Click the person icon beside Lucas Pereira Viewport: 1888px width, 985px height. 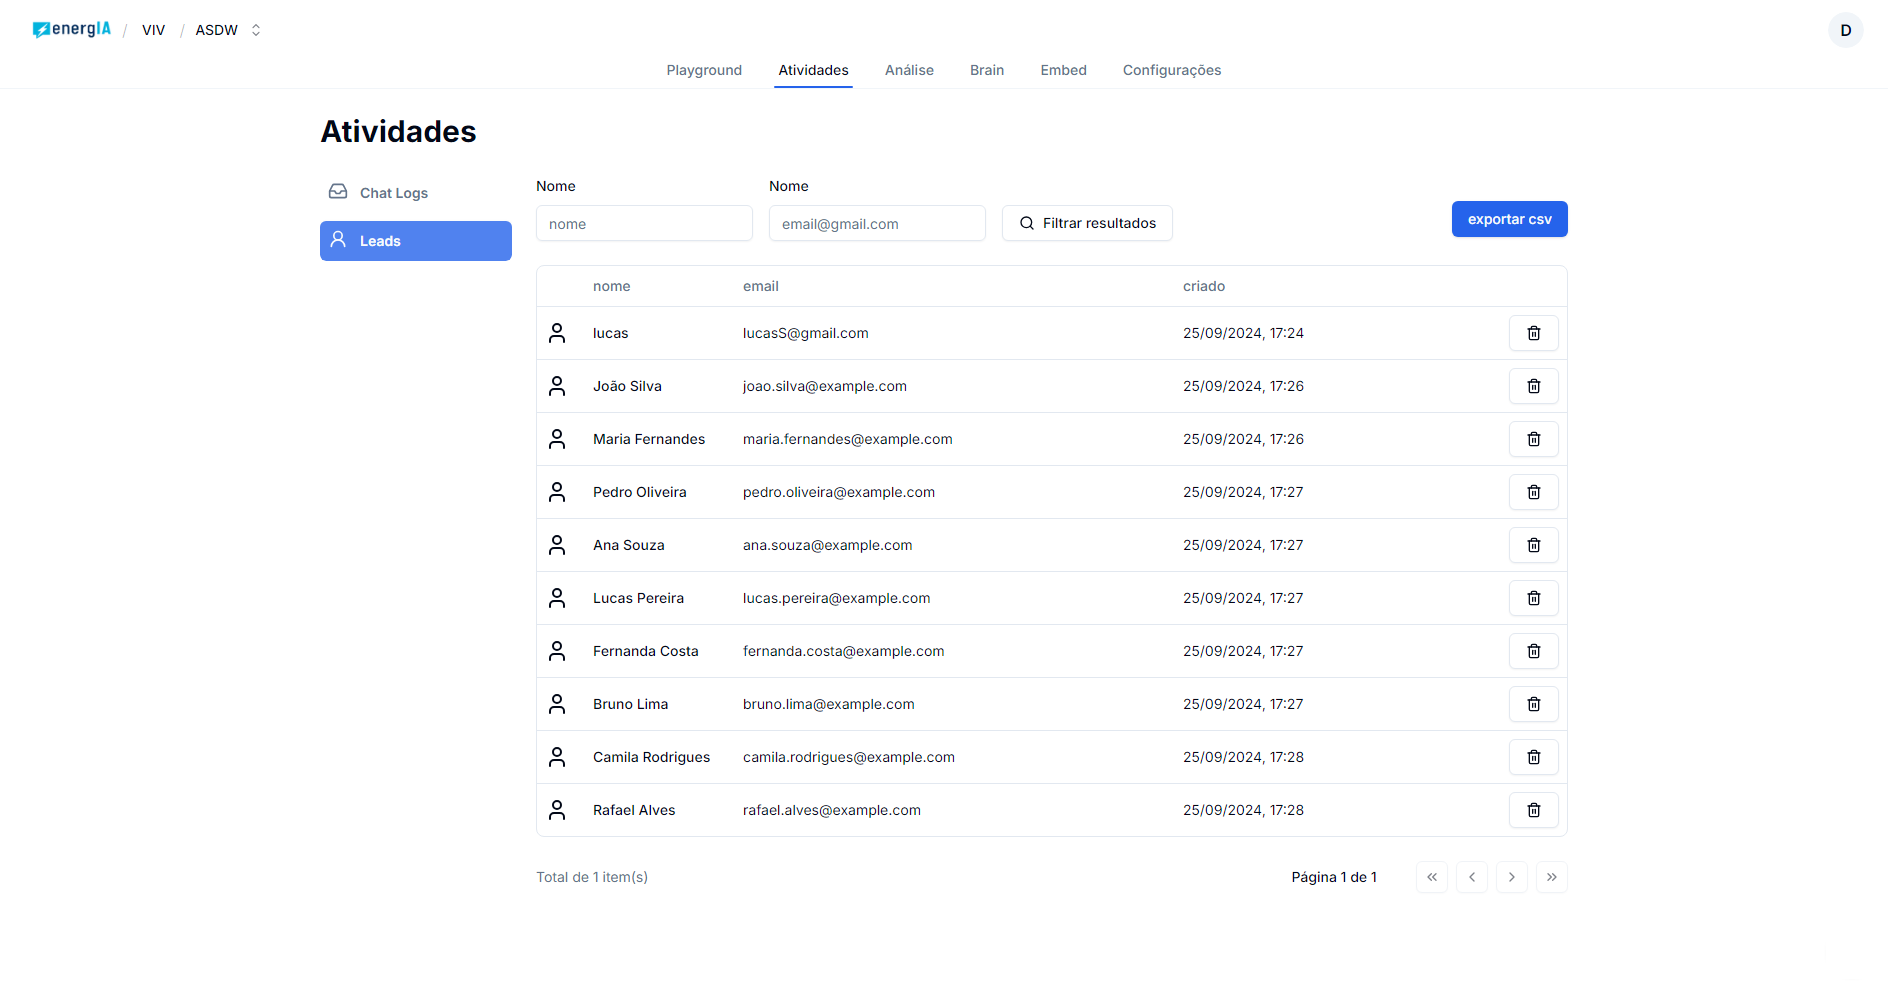[x=557, y=598]
